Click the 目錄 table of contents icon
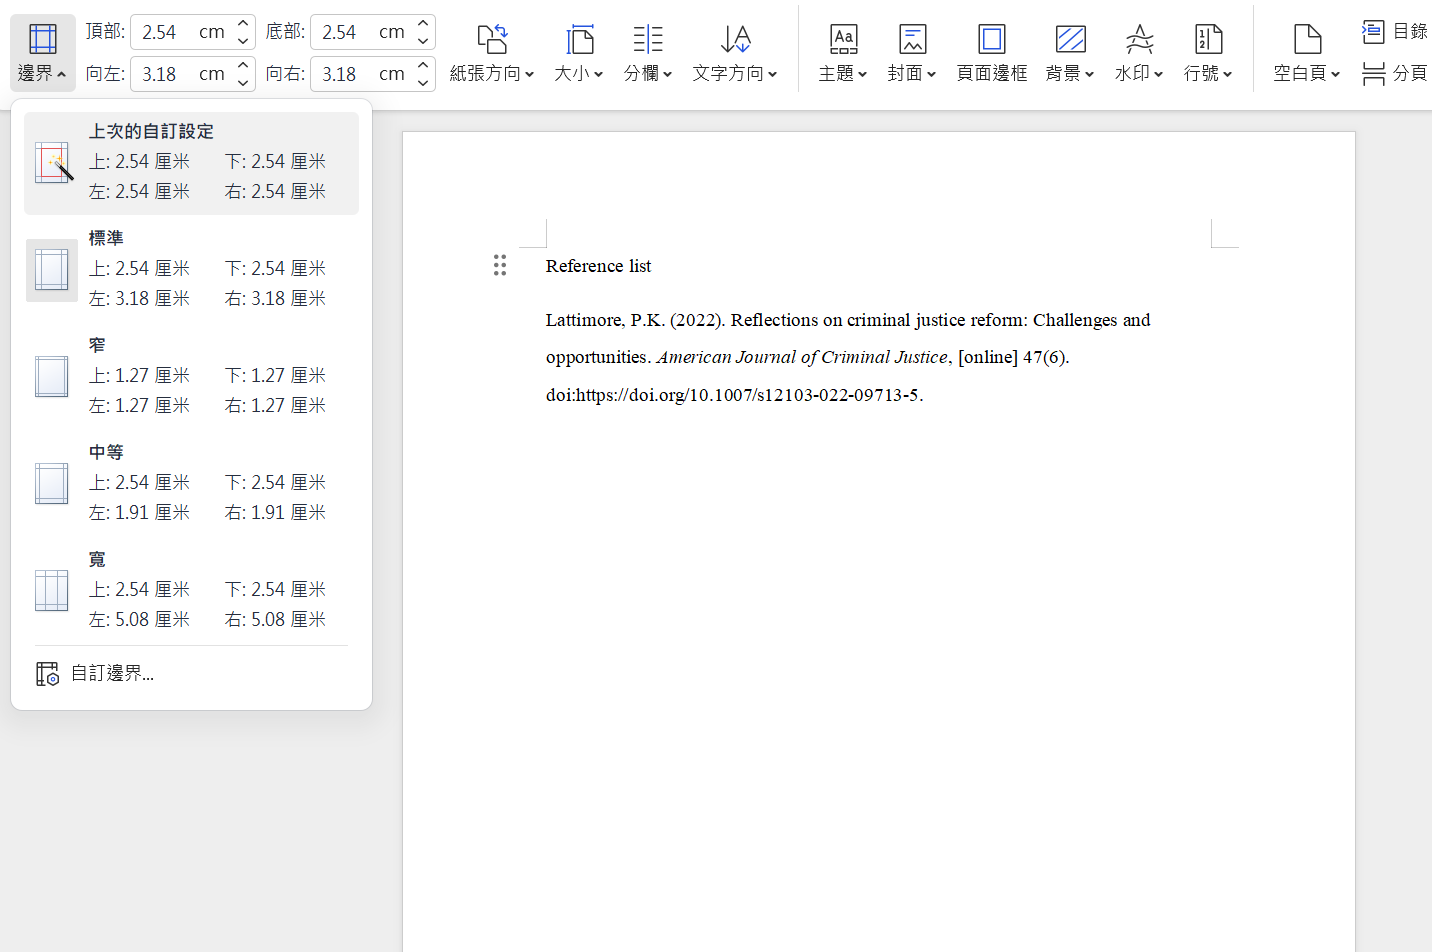 click(x=1373, y=31)
